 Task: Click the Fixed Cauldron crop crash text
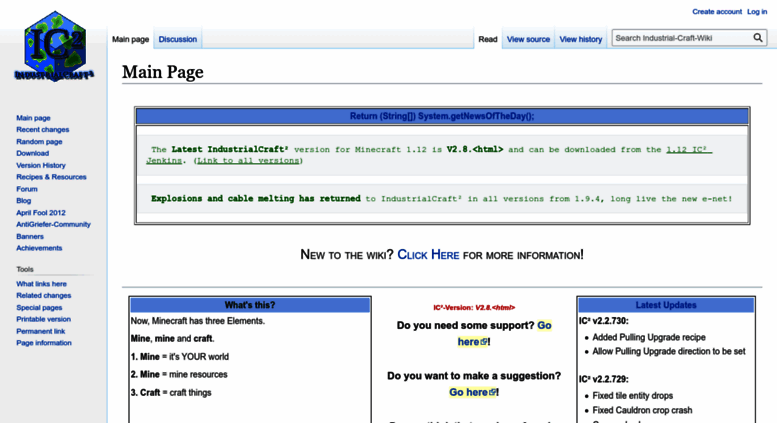click(x=642, y=410)
